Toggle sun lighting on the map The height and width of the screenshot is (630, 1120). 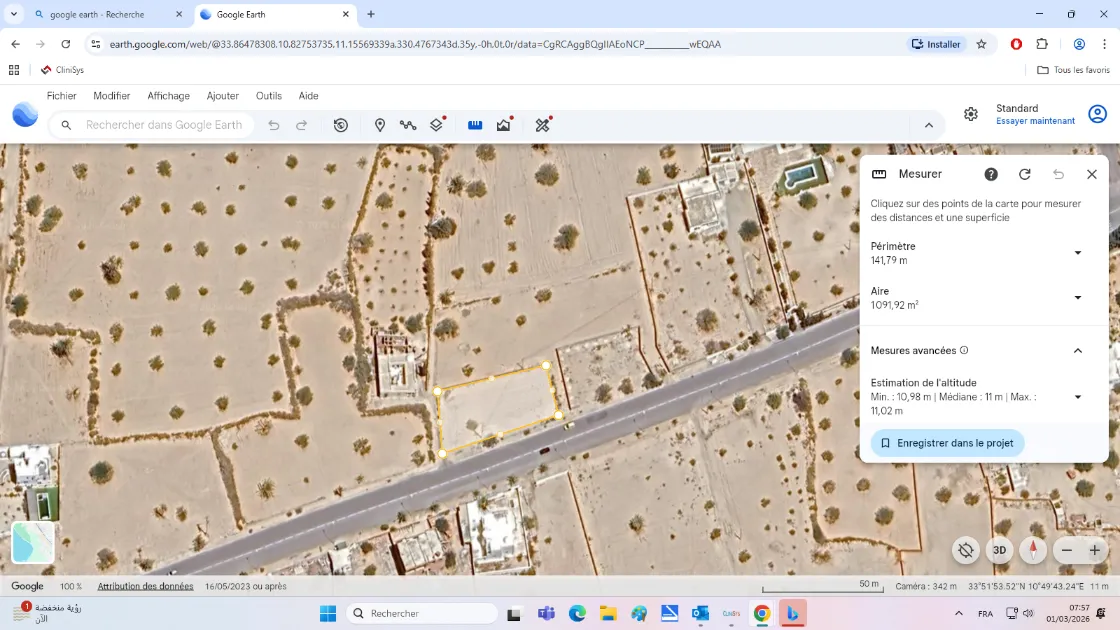point(965,550)
